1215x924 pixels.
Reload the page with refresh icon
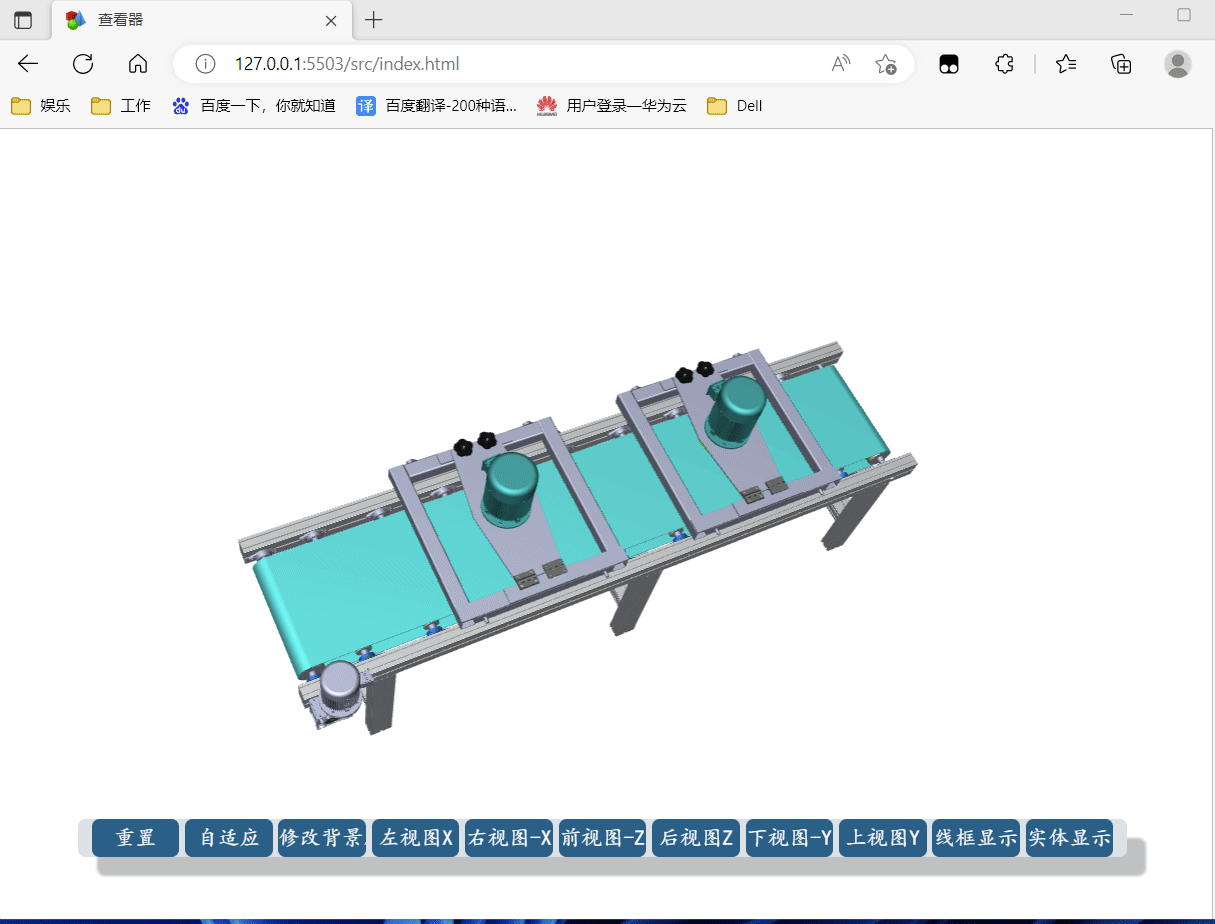point(83,64)
